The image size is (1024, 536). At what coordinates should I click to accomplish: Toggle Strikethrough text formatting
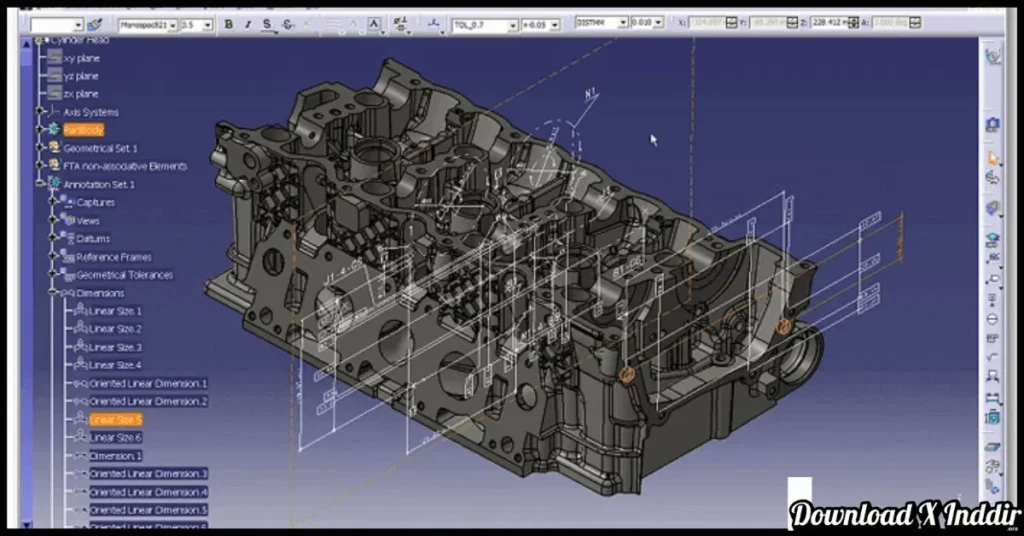(288, 24)
